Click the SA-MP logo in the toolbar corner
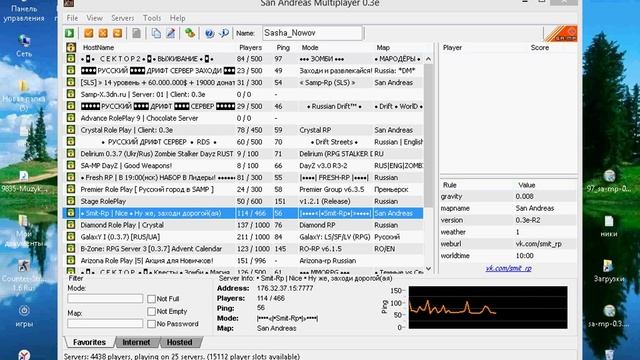Viewport: 640px width, 360px height. 561,33
